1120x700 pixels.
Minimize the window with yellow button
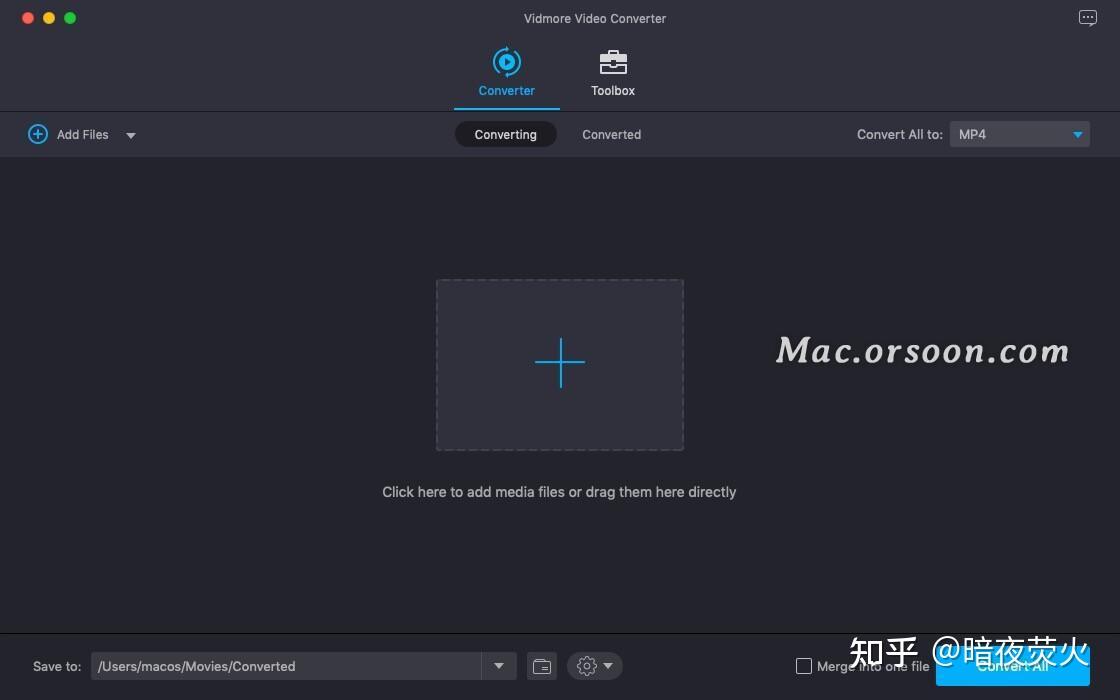[x=49, y=18]
